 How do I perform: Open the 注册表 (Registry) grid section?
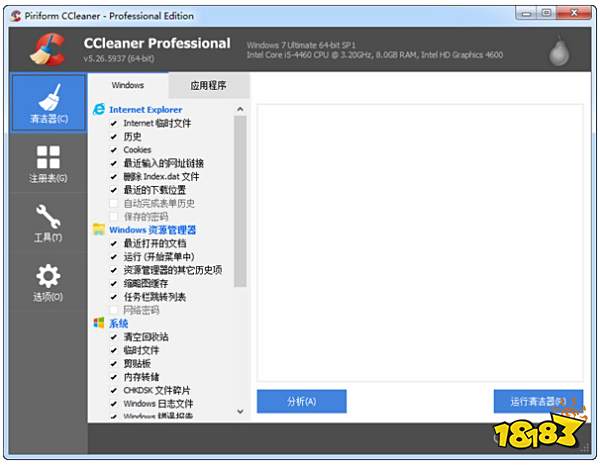48,164
